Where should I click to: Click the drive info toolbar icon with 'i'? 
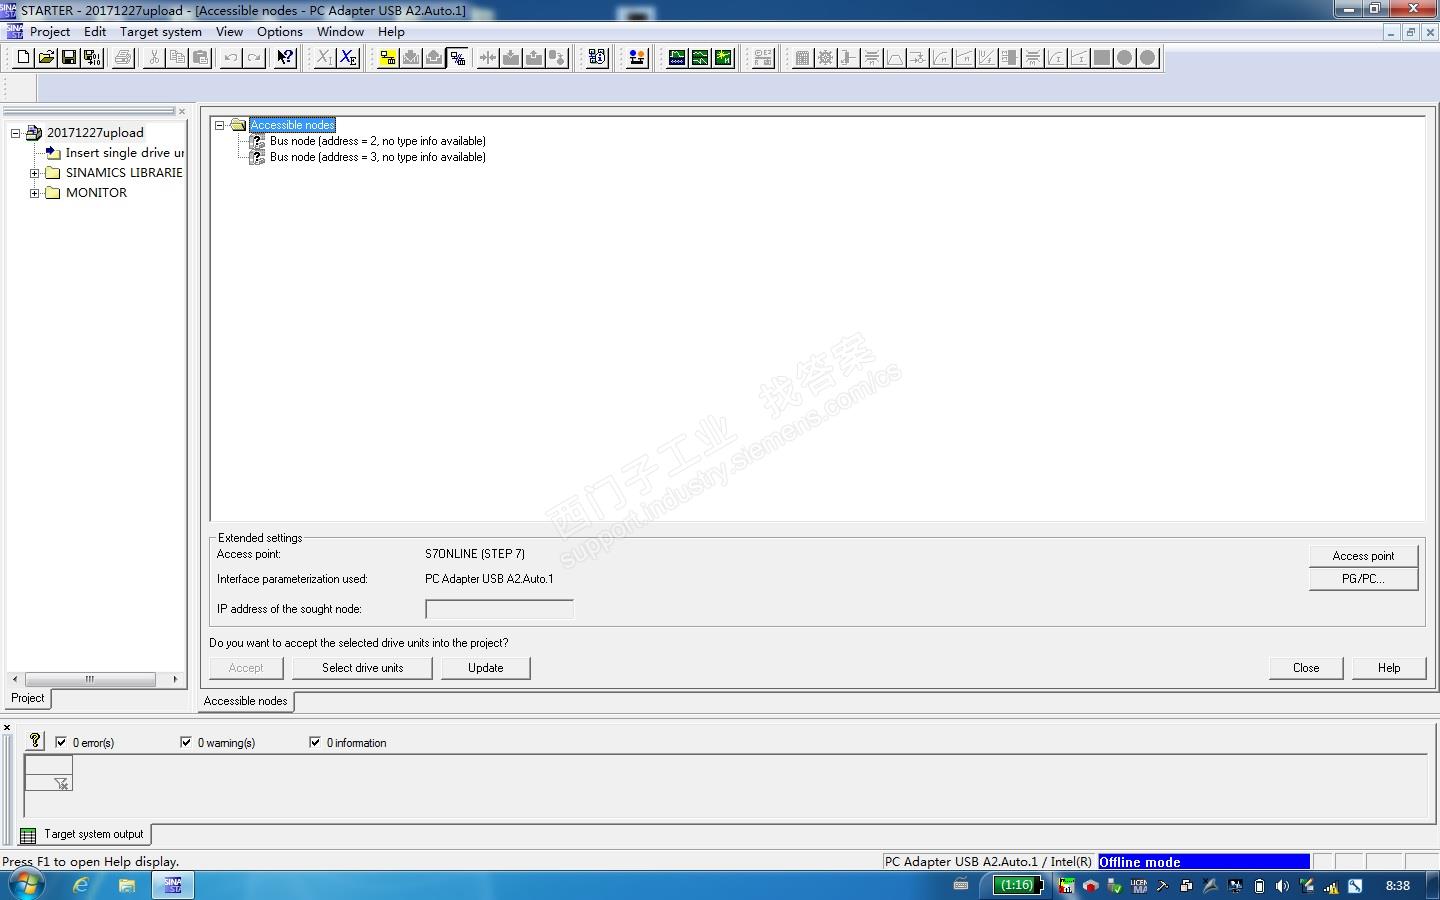click(597, 58)
